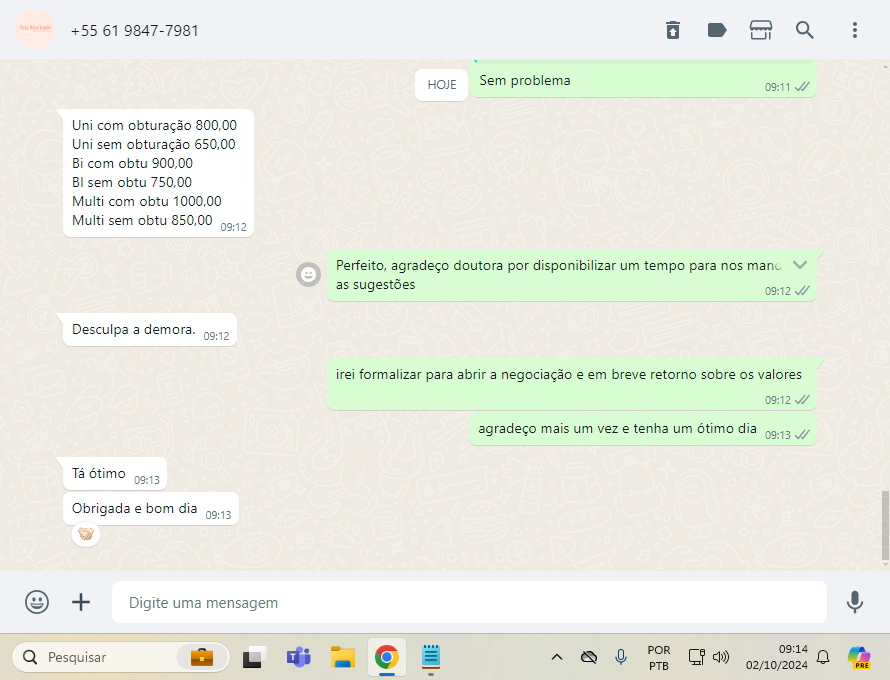
Task: React to the 'Perfeito, agradeço doutora' message
Action: tap(309, 274)
